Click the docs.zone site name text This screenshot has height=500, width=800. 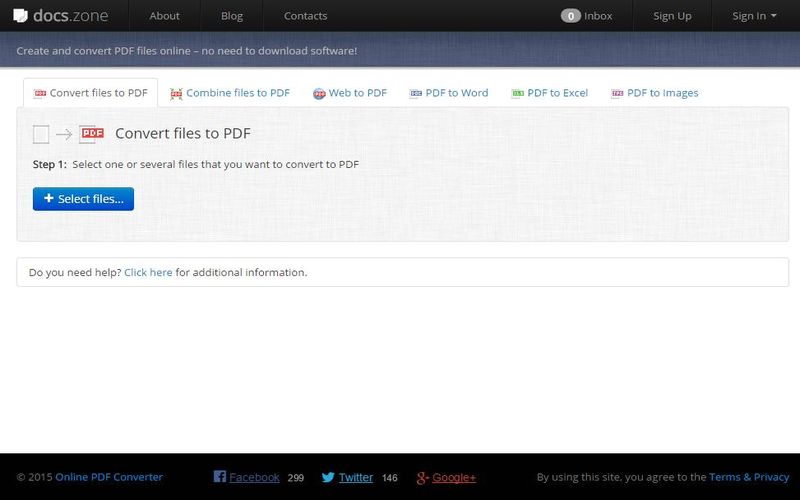(70, 16)
